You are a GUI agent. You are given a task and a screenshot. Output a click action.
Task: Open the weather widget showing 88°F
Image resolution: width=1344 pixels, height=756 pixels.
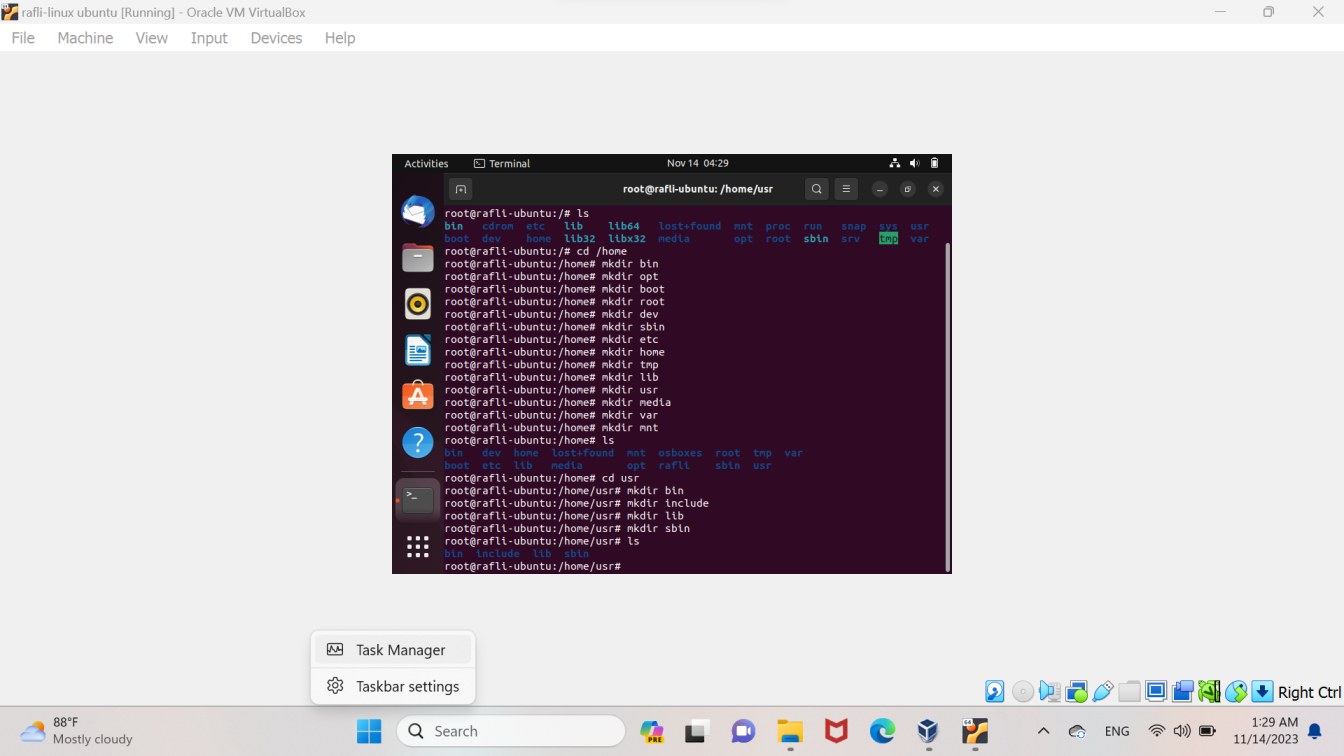(77, 731)
